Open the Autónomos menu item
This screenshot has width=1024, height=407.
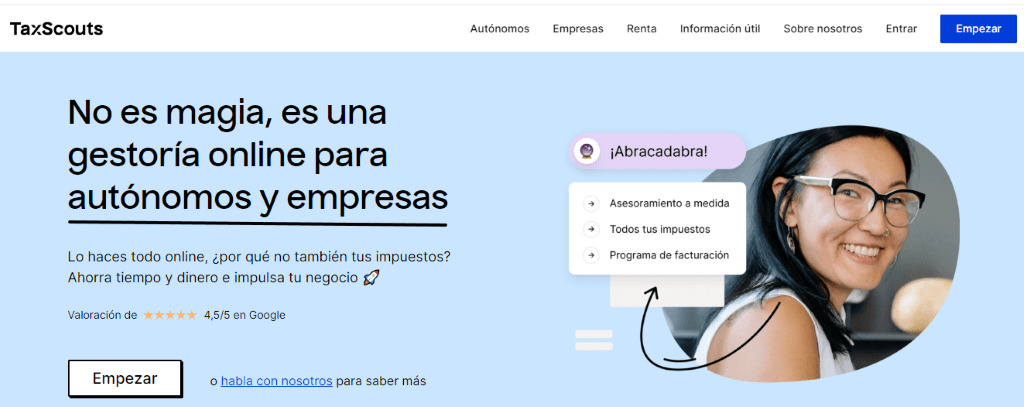pos(500,29)
